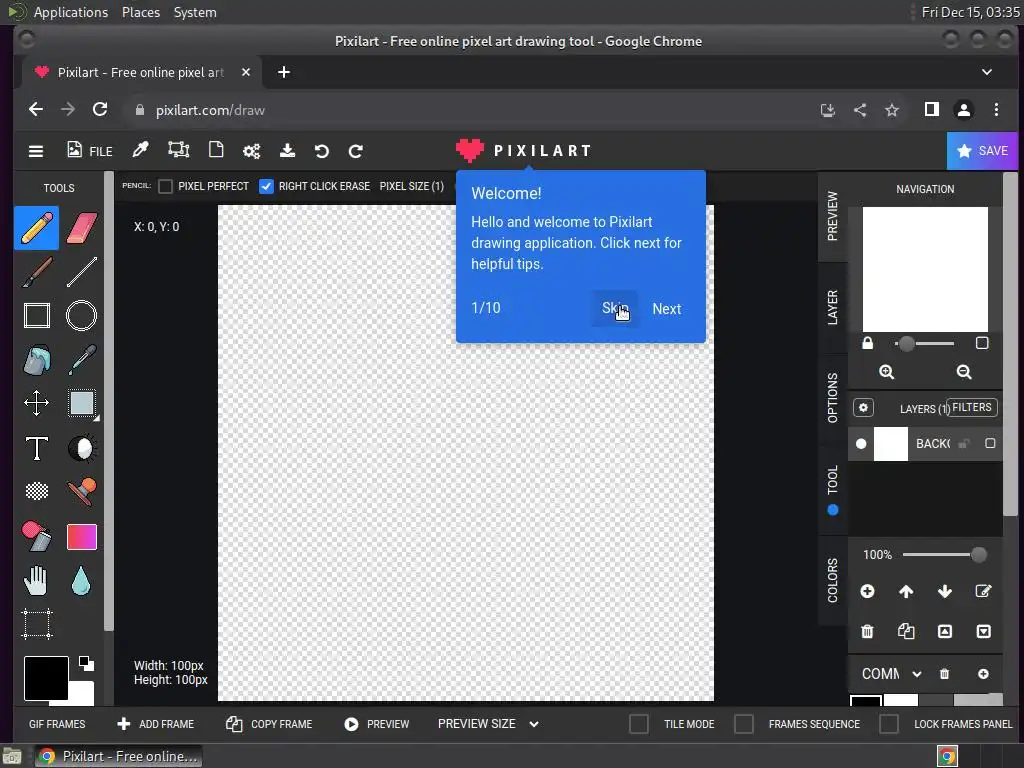Open the Layer side tab
This screenshot has width=1024, height=768.
pyautogui.click(x=833, y=307)
